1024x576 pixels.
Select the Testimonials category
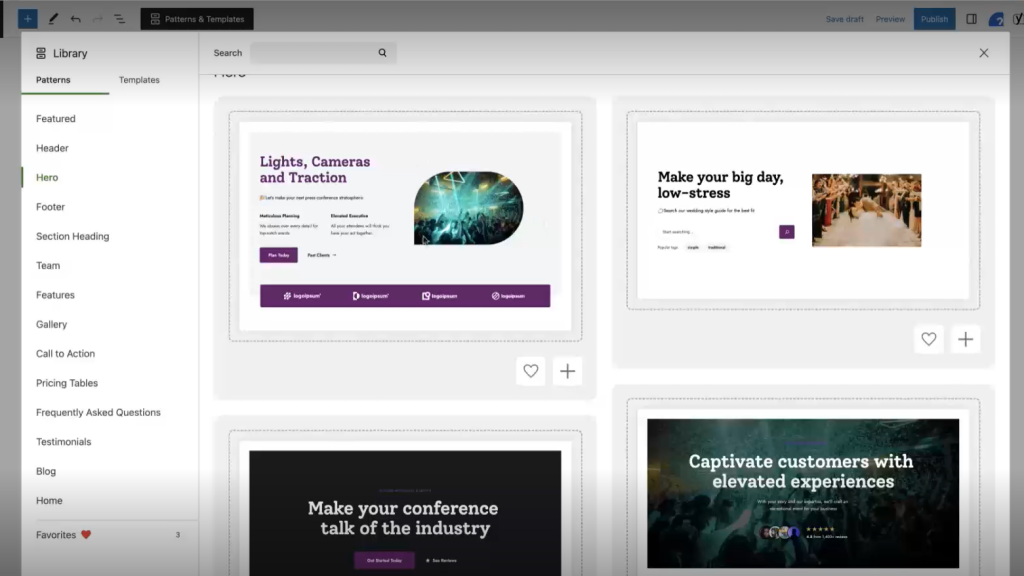point(63,442)
